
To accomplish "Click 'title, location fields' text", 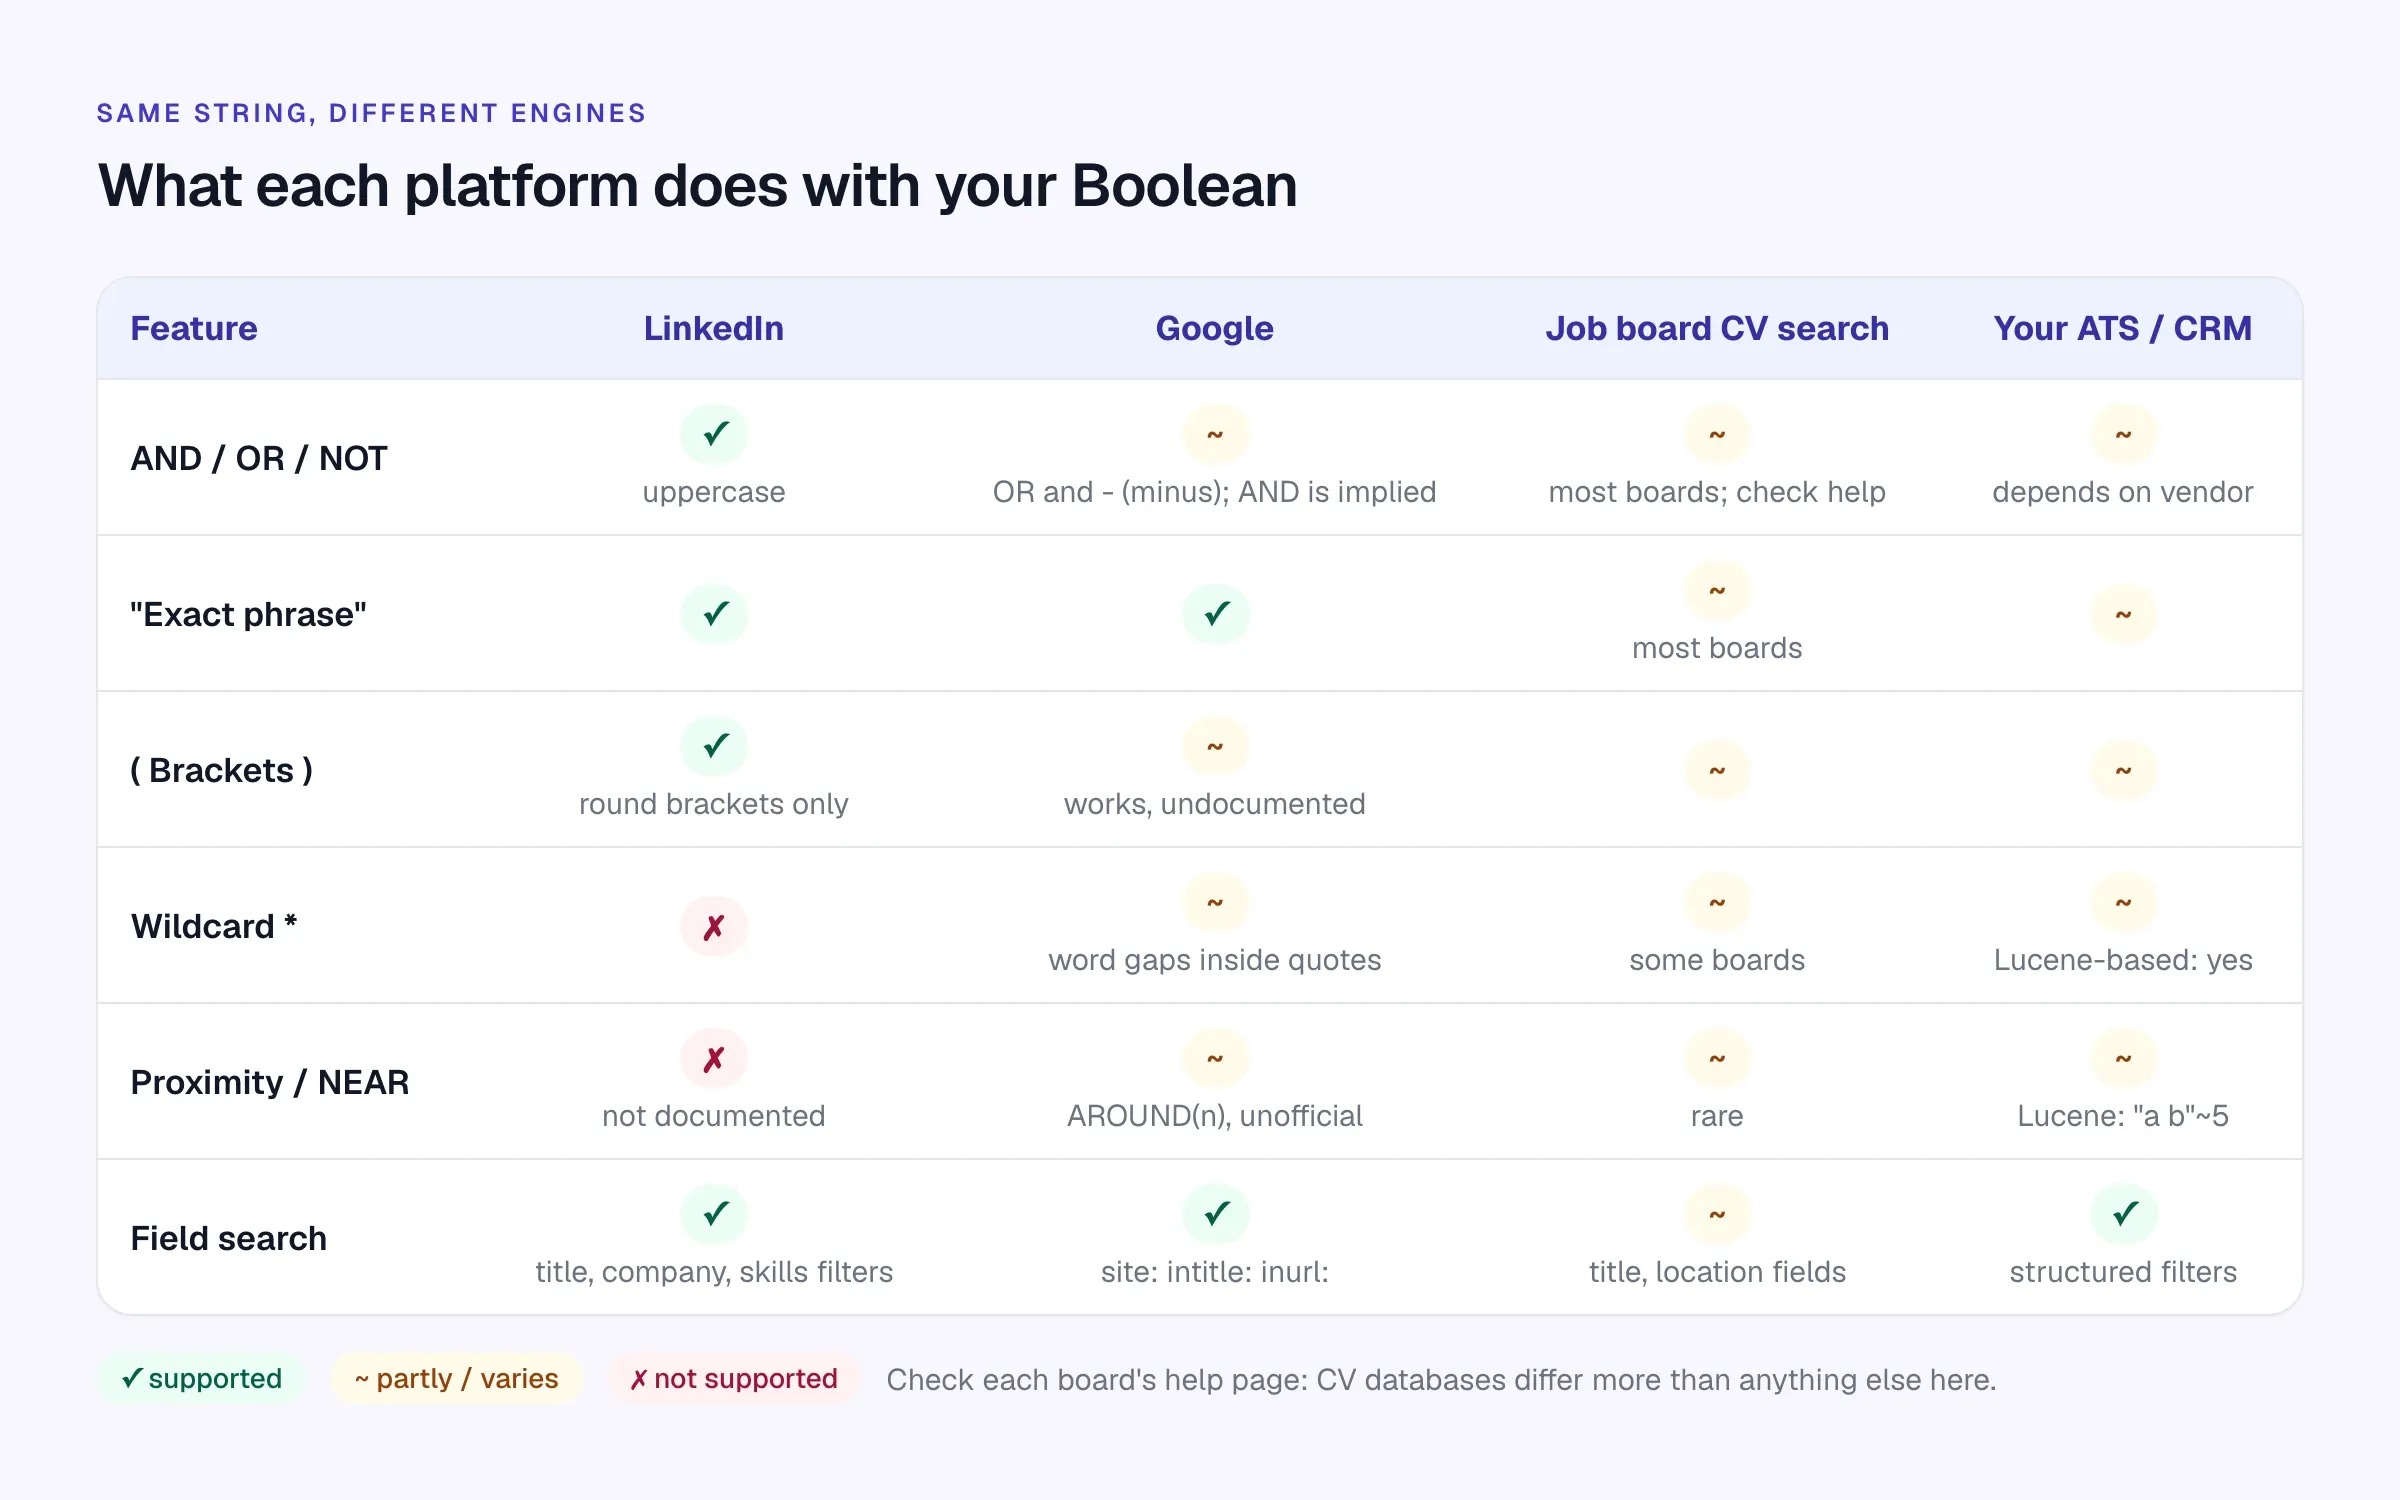I will 1717,1272.
